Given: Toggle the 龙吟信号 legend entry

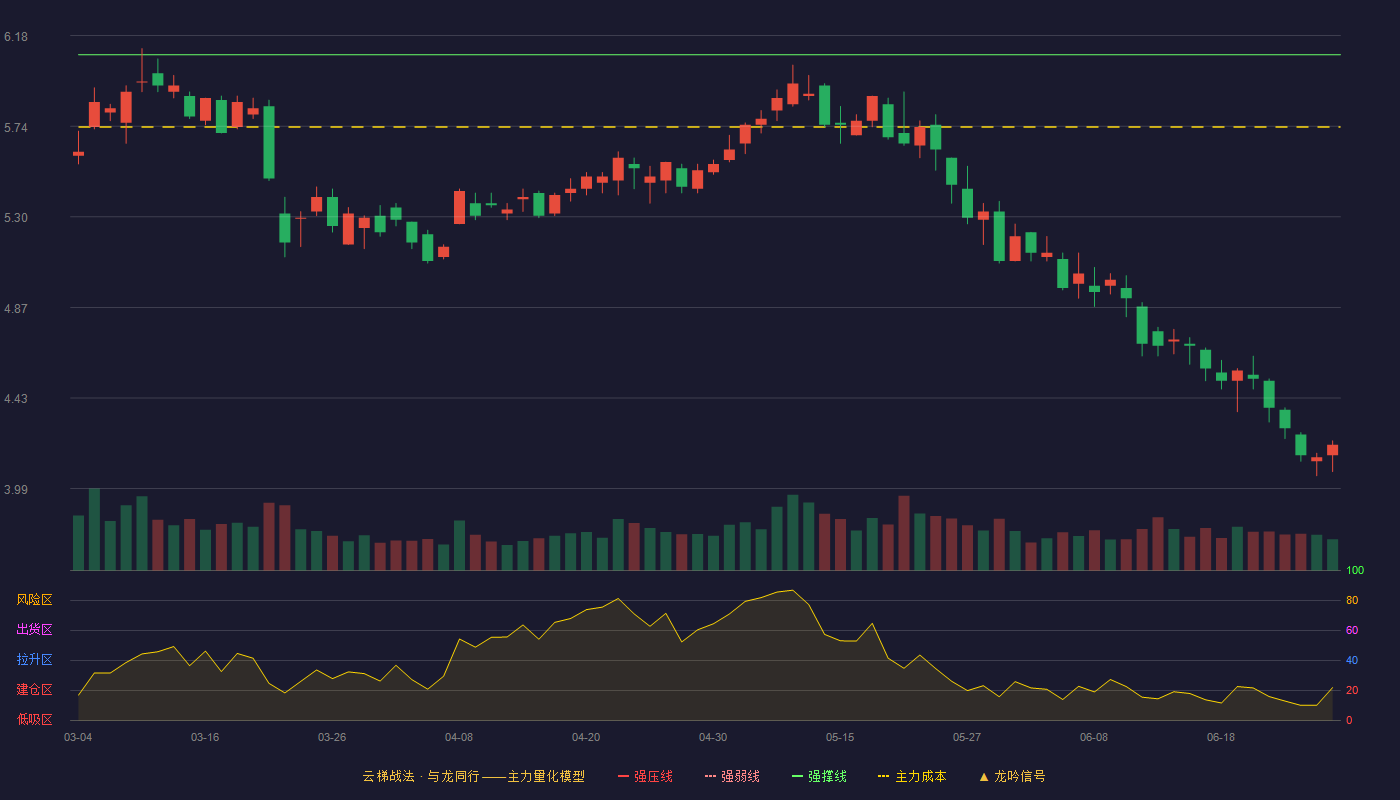Looking at the screenshot, I should click(1011, 776).
